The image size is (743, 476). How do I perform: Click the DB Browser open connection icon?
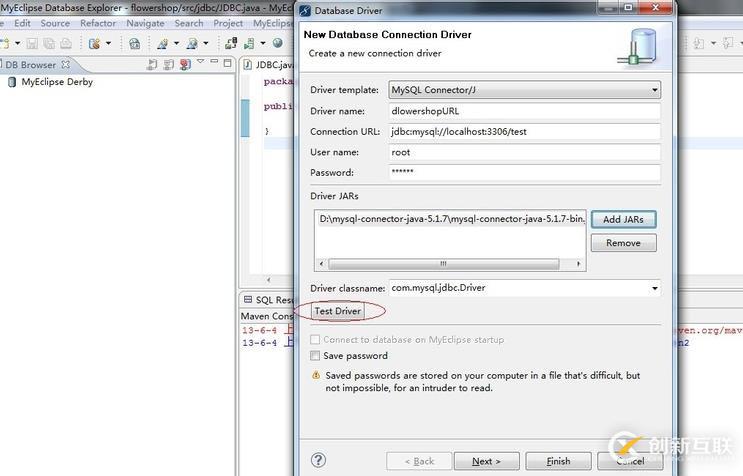pos(152,64)
